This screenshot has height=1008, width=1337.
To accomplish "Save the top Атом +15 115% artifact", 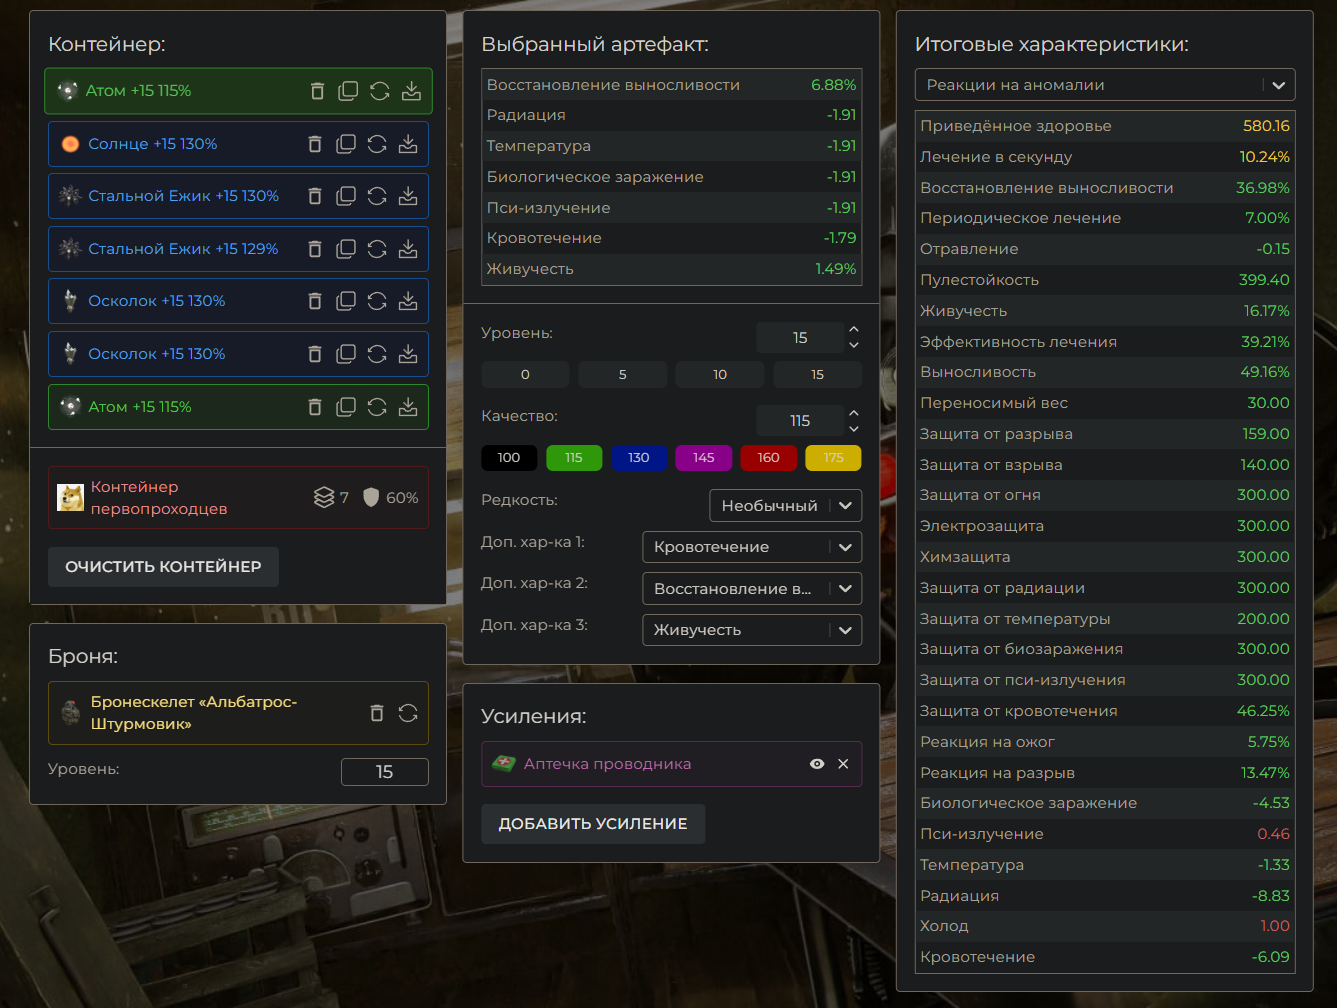I will (x=411, y=91).
